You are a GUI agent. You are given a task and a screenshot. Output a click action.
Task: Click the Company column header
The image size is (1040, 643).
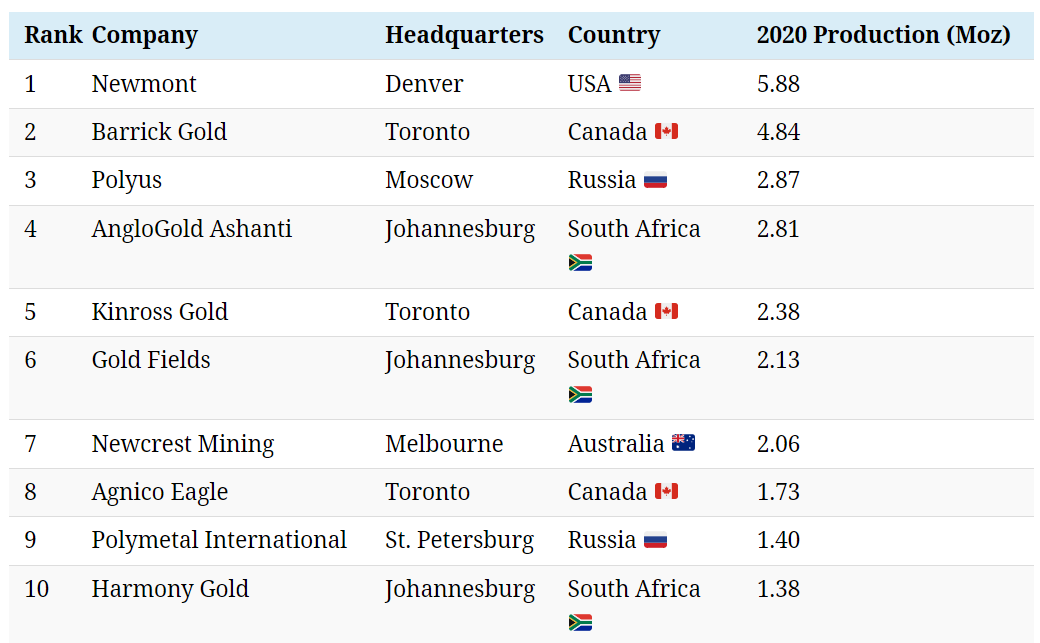(144, 35)
